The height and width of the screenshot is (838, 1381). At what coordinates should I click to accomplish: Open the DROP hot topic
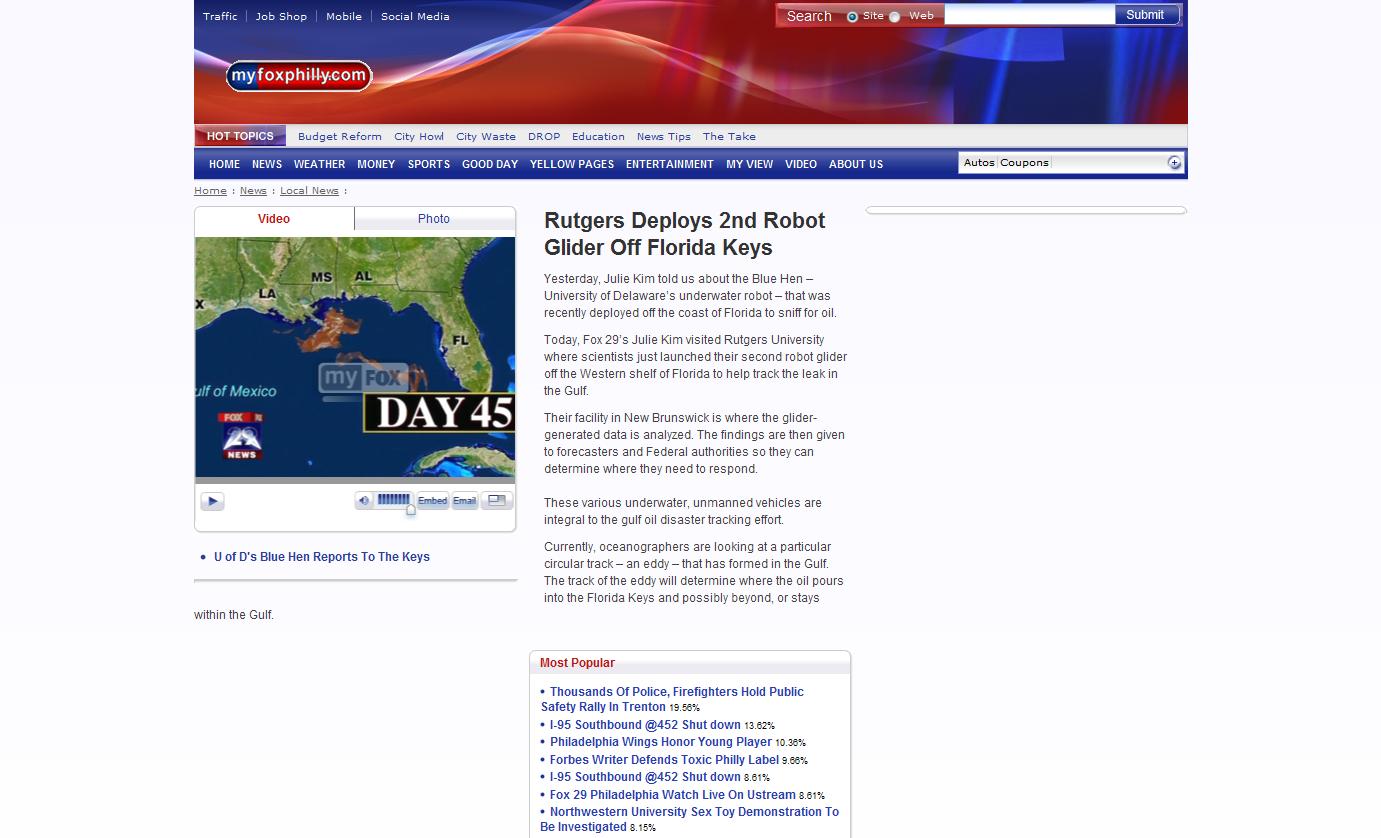pos(544,136)
